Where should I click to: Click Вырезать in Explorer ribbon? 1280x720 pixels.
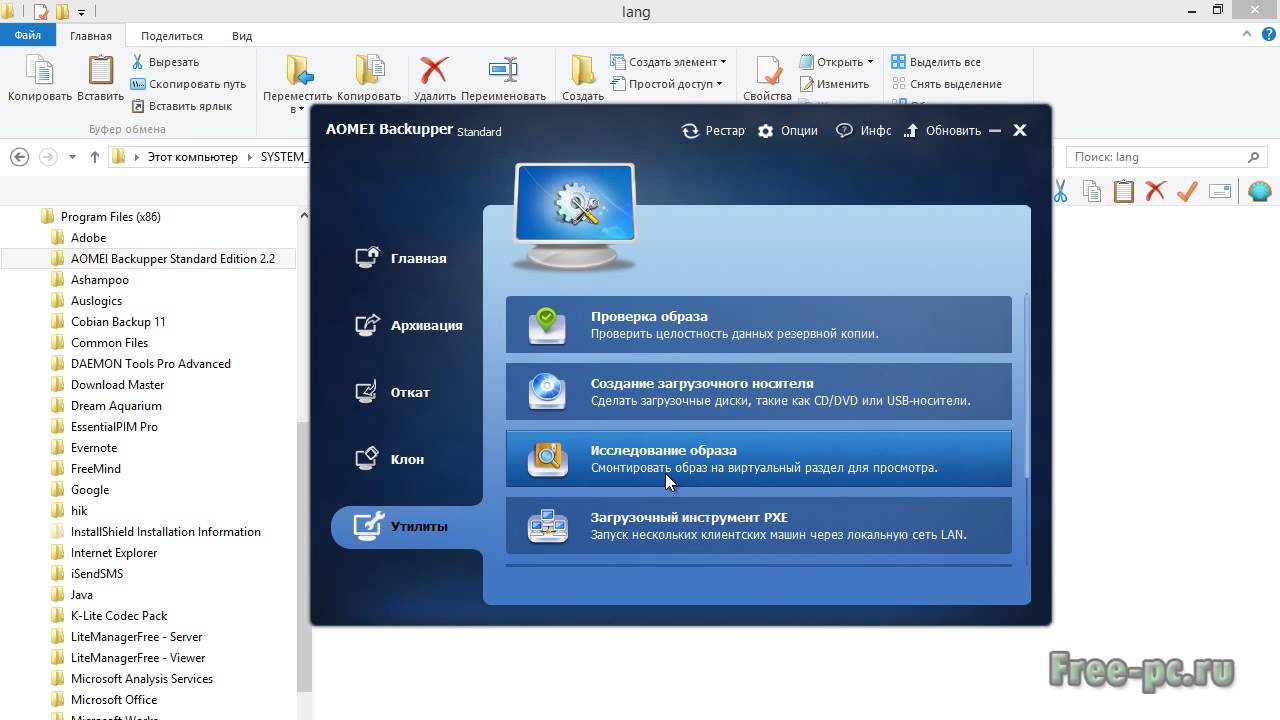click(165, 62)
